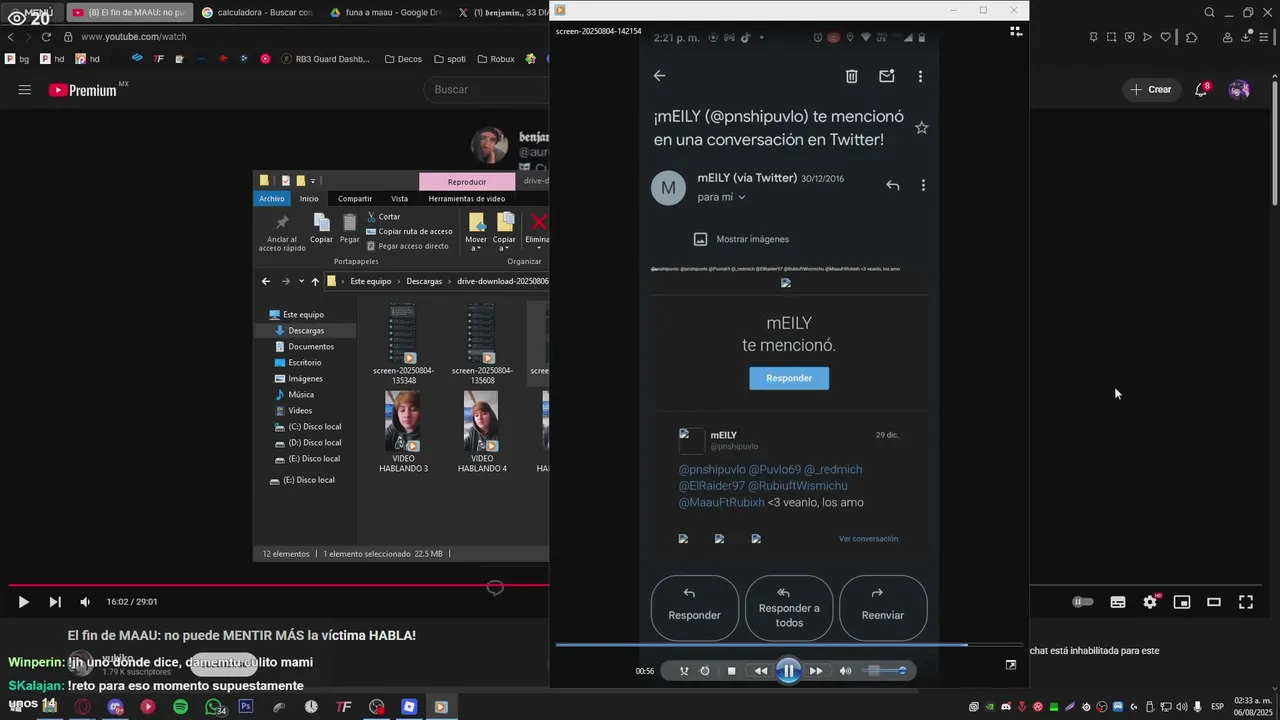Image resolution: width=1280 pixels, height=720 pixels.
Task: Open the email top three-dot menu
Action: click(x=920, y=76)
